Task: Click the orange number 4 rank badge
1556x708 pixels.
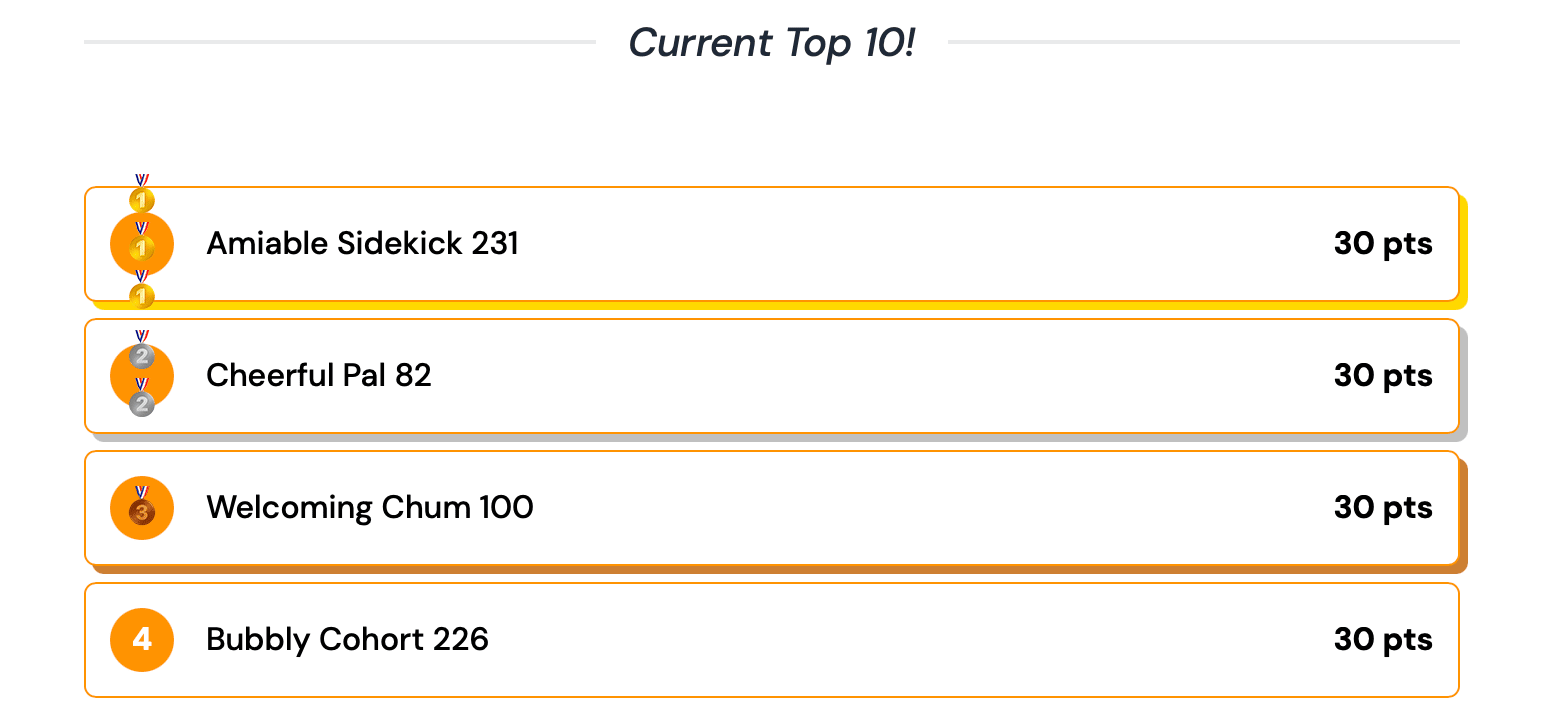Action: [x=142, y=639]
